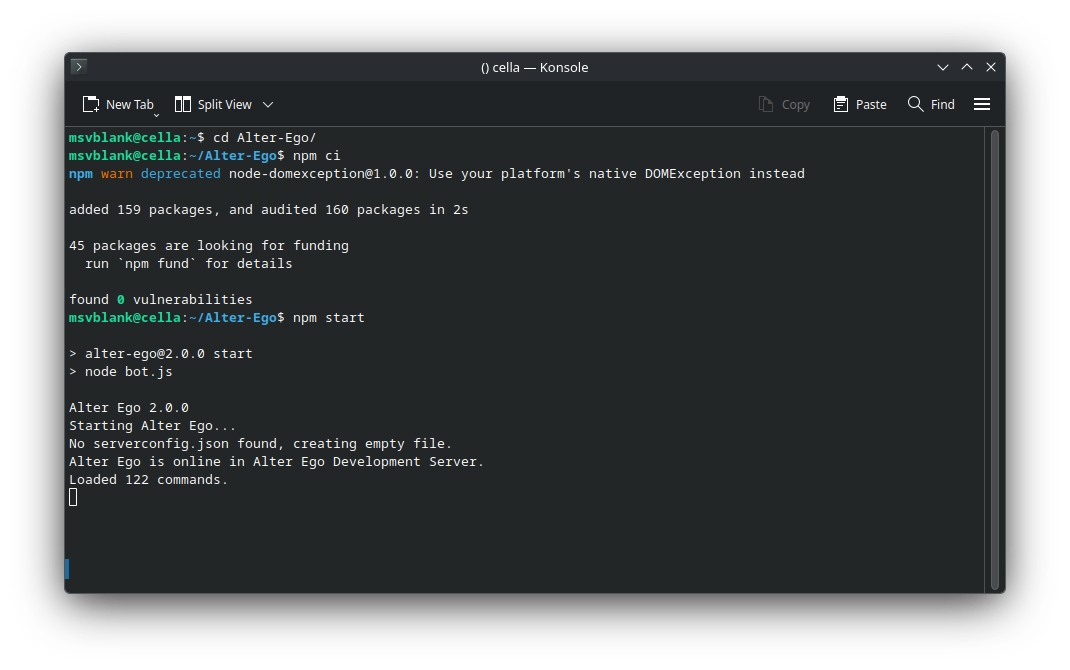Close the Konsole window
The width and height of the screenshot is (1070, 670).
[x=991, y=67]
